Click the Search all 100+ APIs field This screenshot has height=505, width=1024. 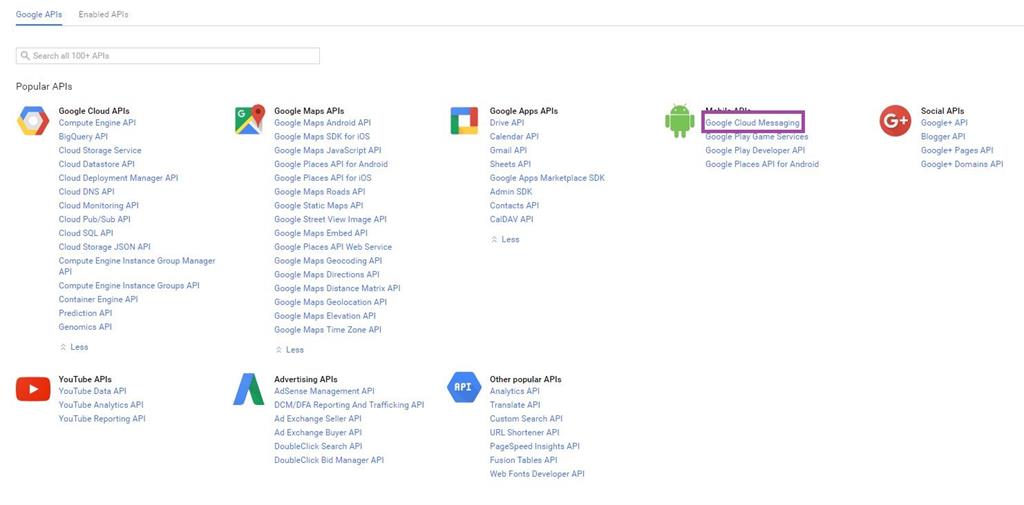[170, 56]
